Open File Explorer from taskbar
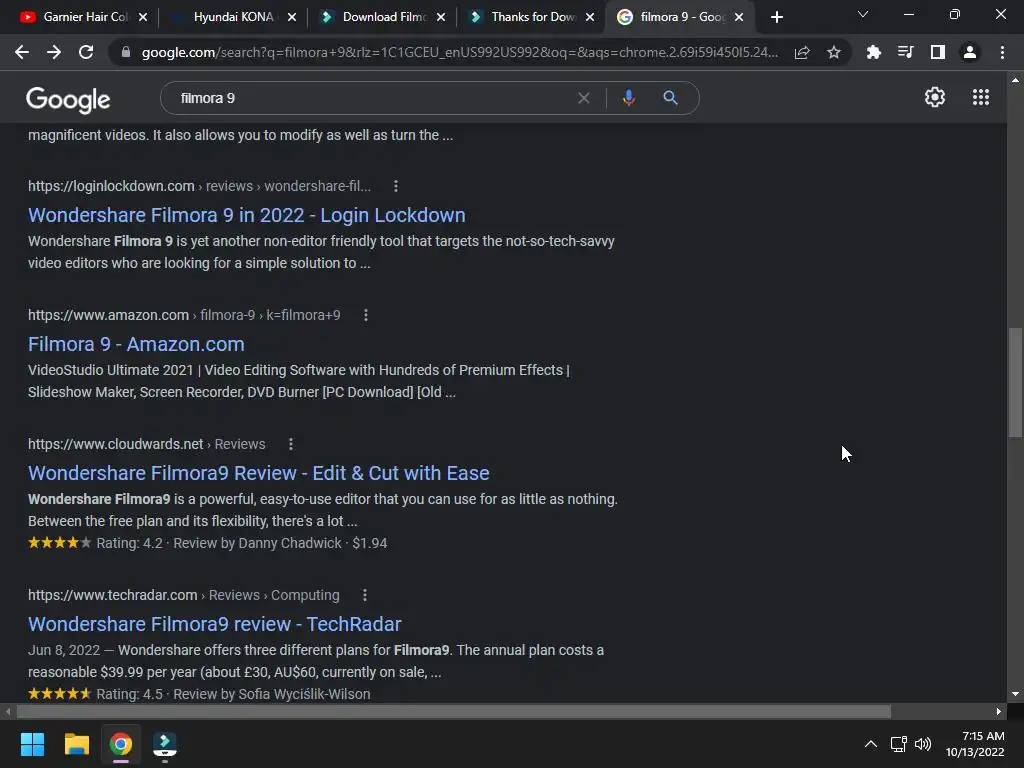 76,744
